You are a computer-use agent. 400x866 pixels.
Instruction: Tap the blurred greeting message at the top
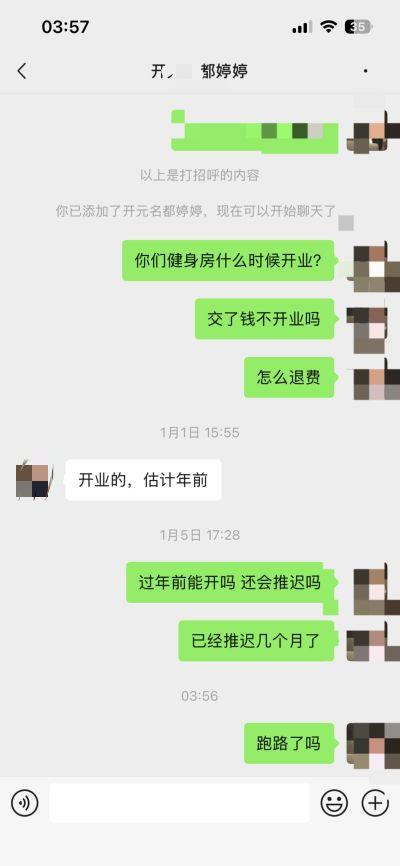tap(255, 131)
